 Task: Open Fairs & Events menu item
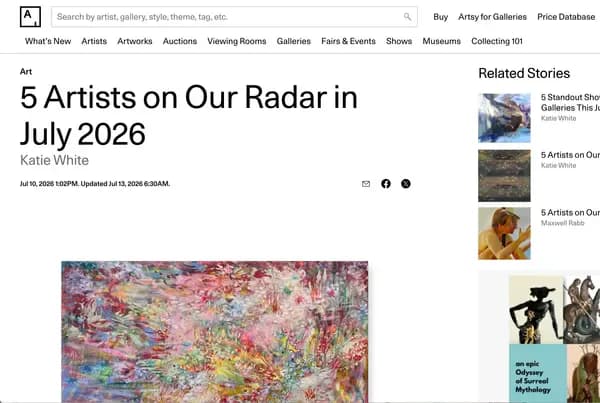[348, 41]
